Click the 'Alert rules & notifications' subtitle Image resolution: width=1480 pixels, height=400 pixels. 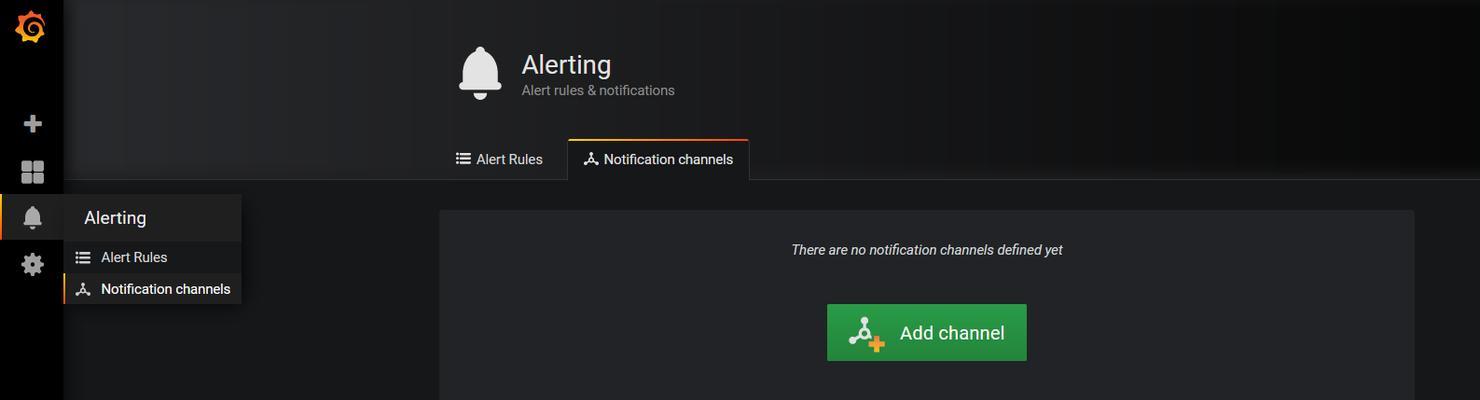click(x=598, y=90)
